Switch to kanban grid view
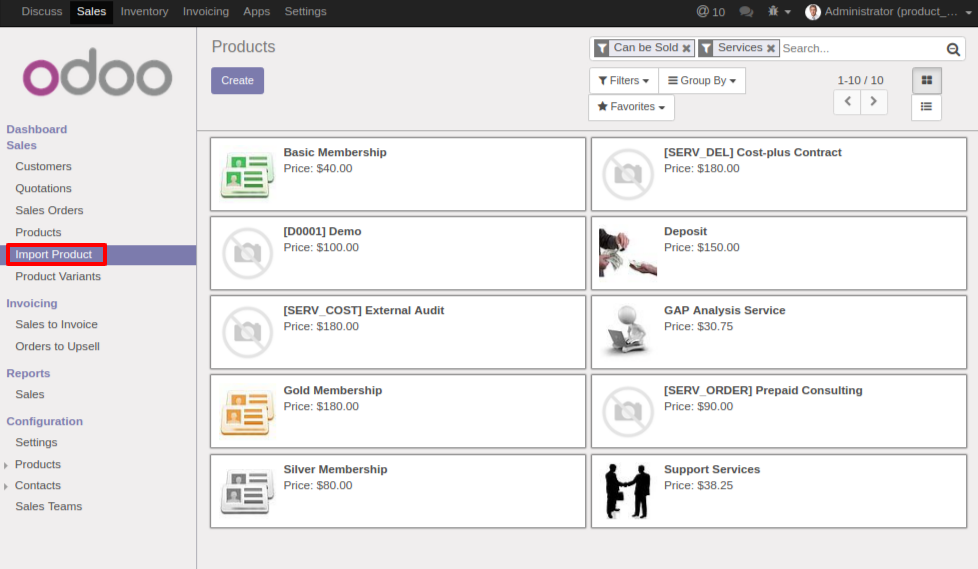The width and height of the screenshot is (978, 569). (926, 80)
